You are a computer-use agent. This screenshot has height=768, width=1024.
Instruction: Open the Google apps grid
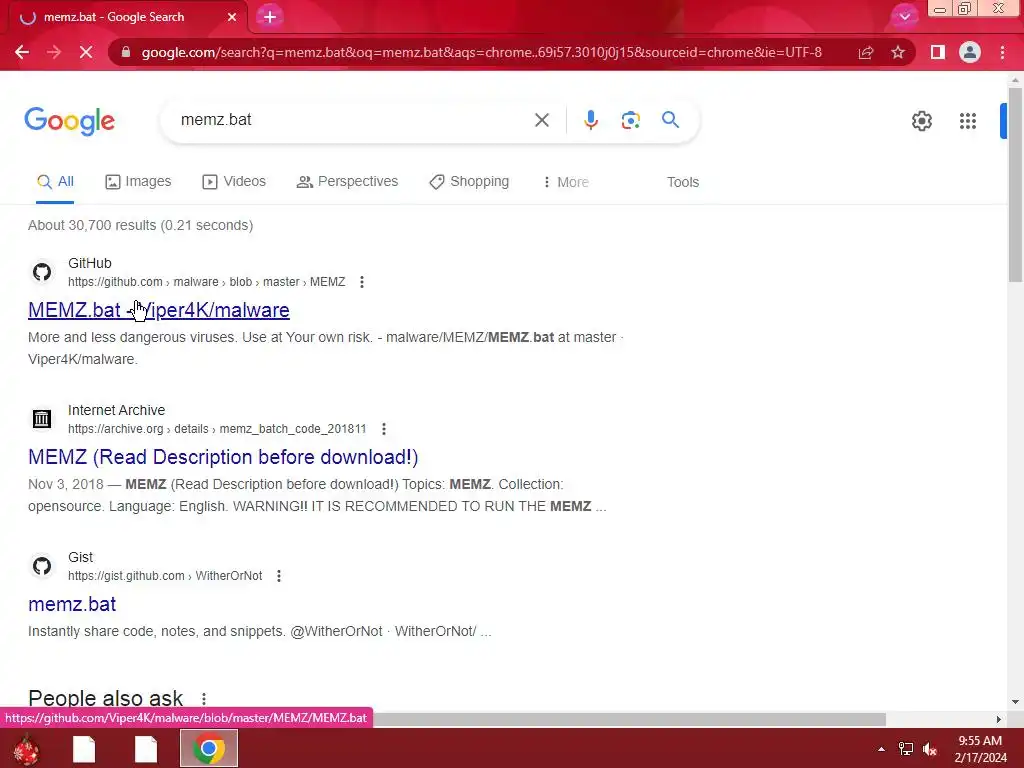tap(968, 121)
